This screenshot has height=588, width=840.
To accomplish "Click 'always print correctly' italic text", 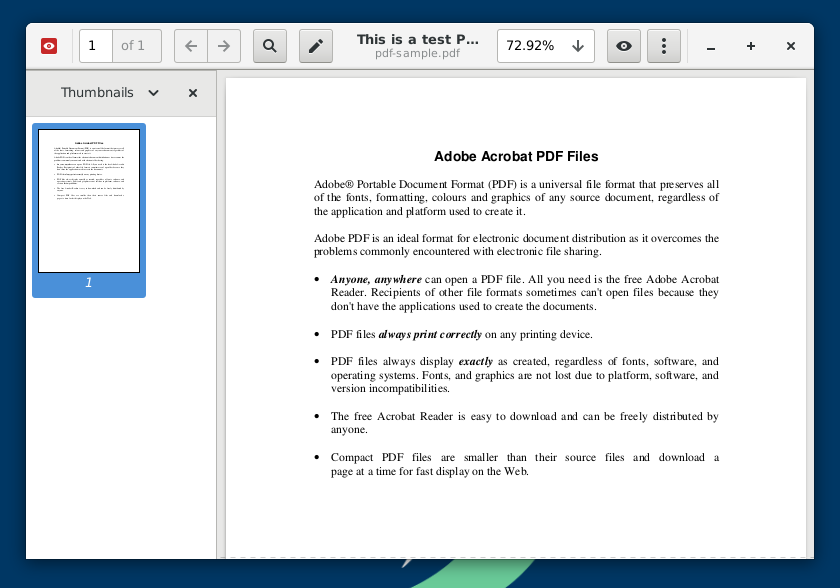I will pyautogui.click(x=430, y=335).
